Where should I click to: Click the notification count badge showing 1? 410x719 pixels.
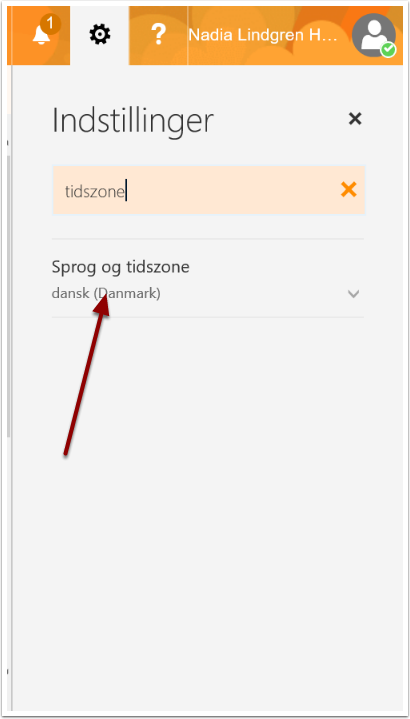50,24
